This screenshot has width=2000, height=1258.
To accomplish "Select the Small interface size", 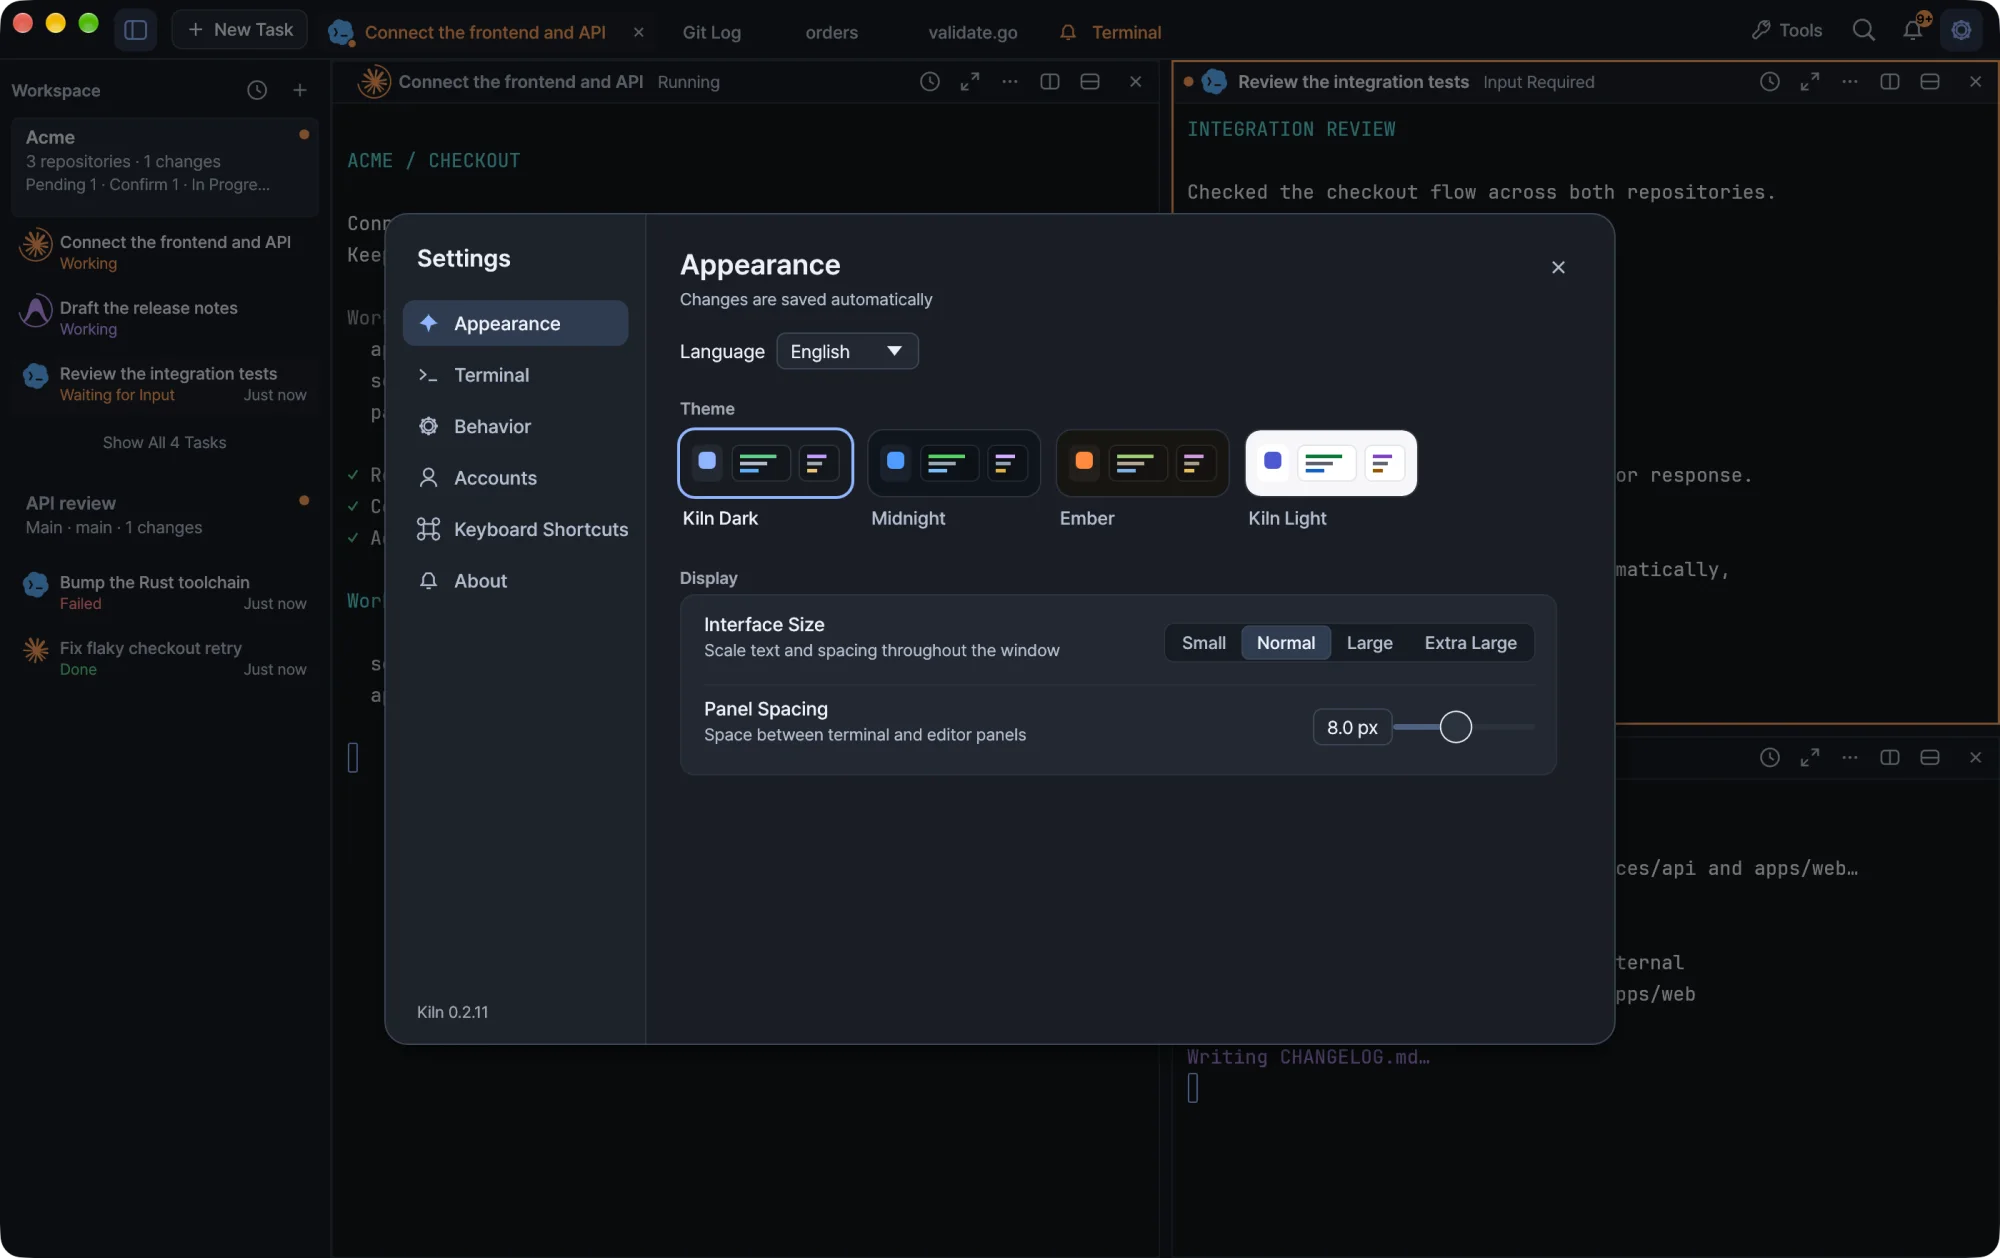I will [1204, 643].
